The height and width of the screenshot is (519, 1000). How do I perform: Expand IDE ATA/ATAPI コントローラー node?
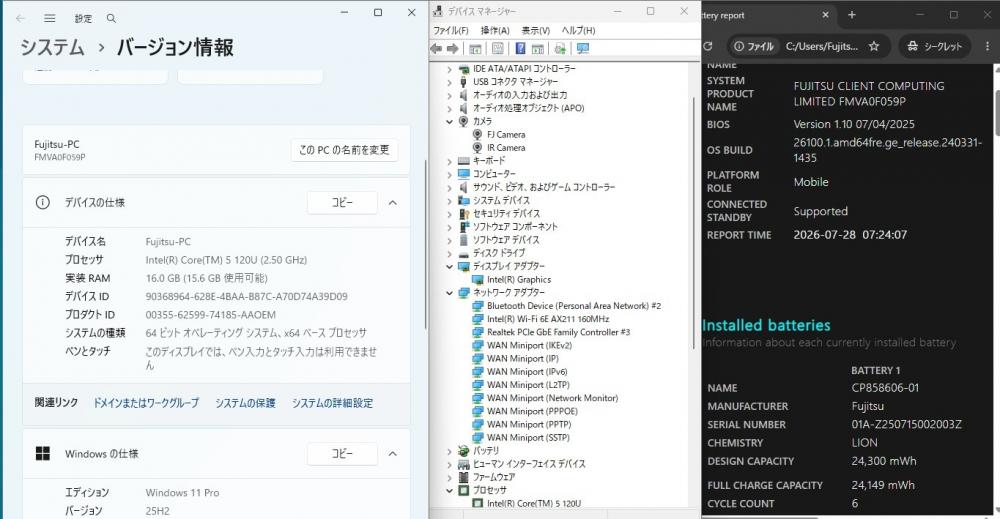(x=449, y=69)
